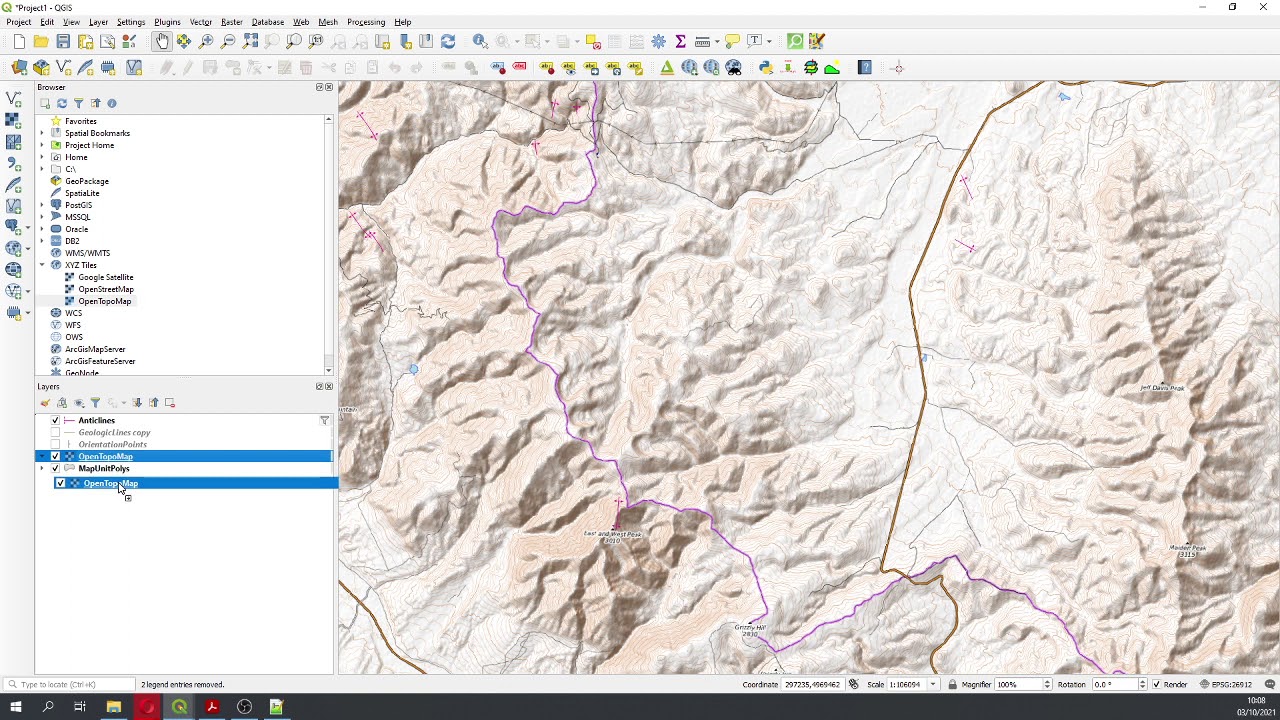The width and height of the screenshot is (1280, 720).
Task: Open the Measure tool dropdown arrow
Action: click(716, 41)
